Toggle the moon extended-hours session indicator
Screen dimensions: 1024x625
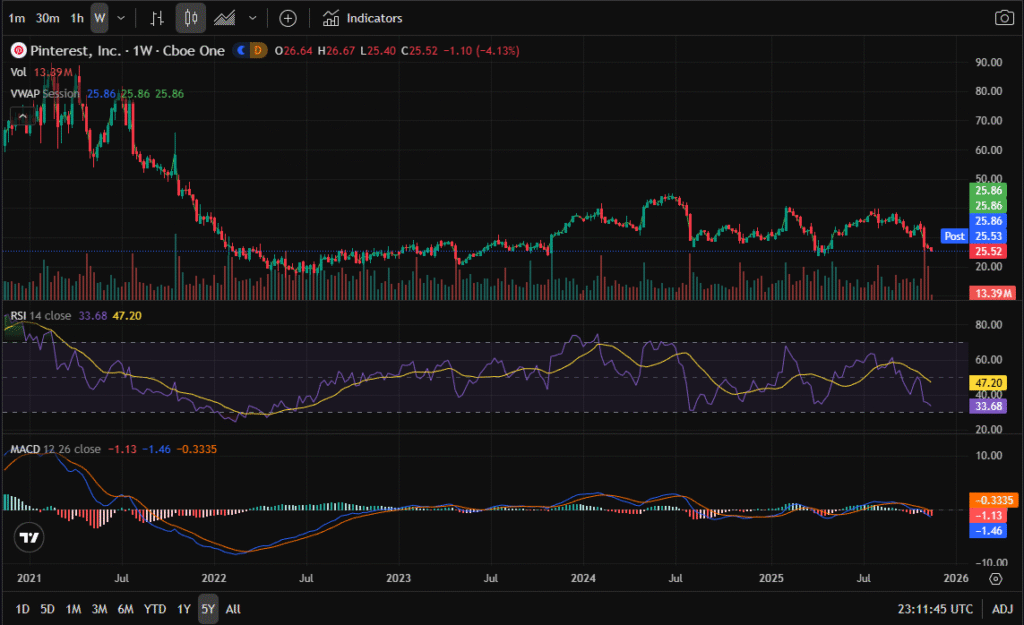tap(243, 50)
